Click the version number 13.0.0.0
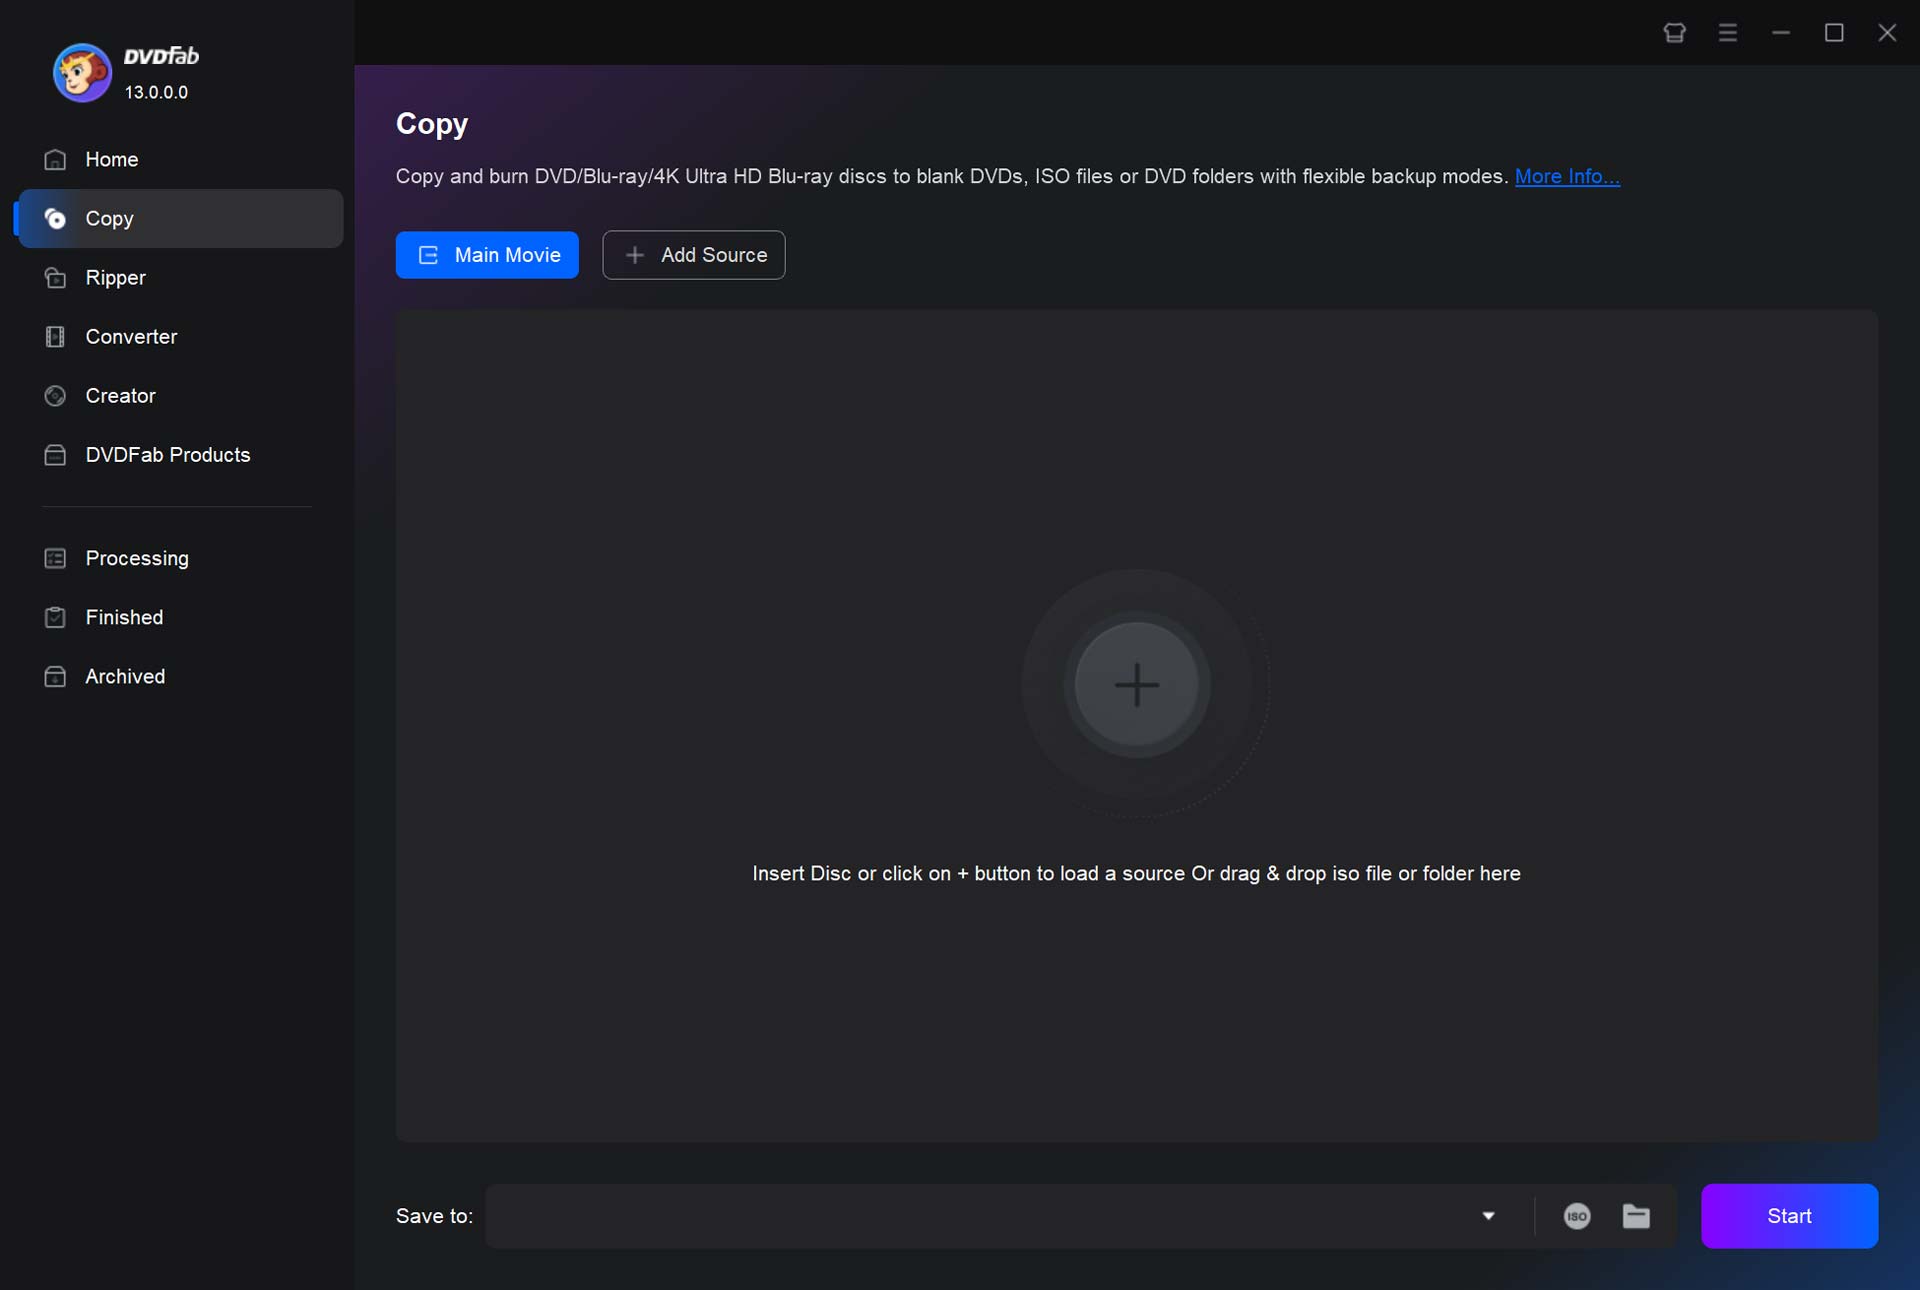The width and height of the screenshot is (1920, 1290). pyautogui.click(x=156, y=92)
